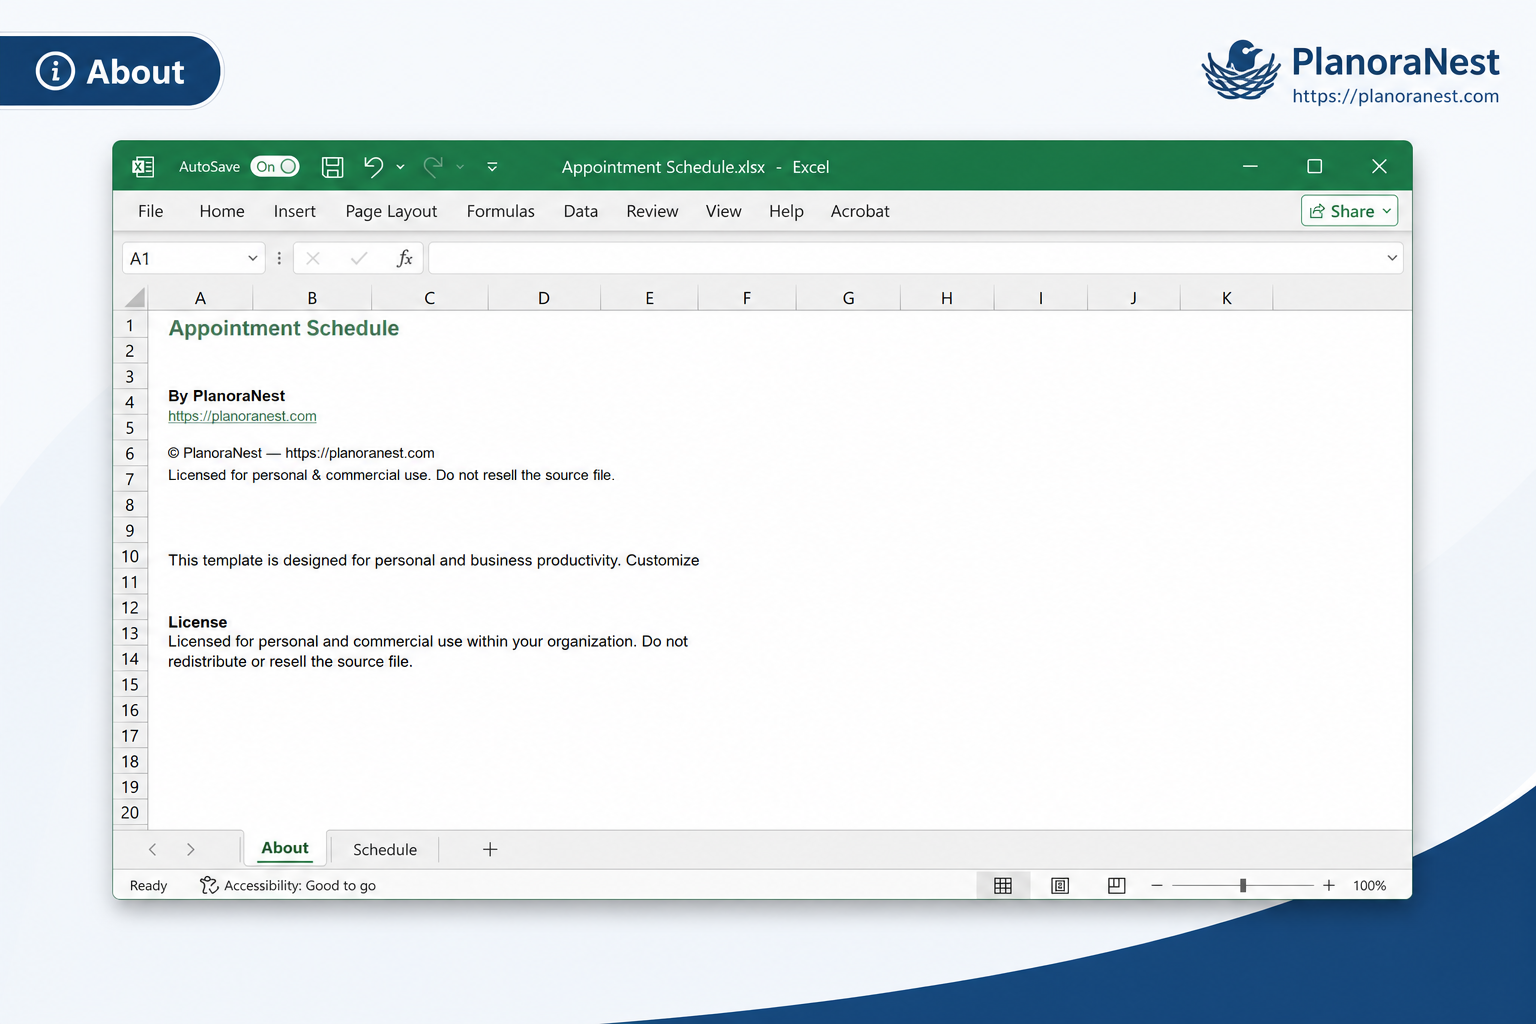Switch to the Home ribbon tab
The width and height of the screenshot is (1536, 1024).
(222, 211)
